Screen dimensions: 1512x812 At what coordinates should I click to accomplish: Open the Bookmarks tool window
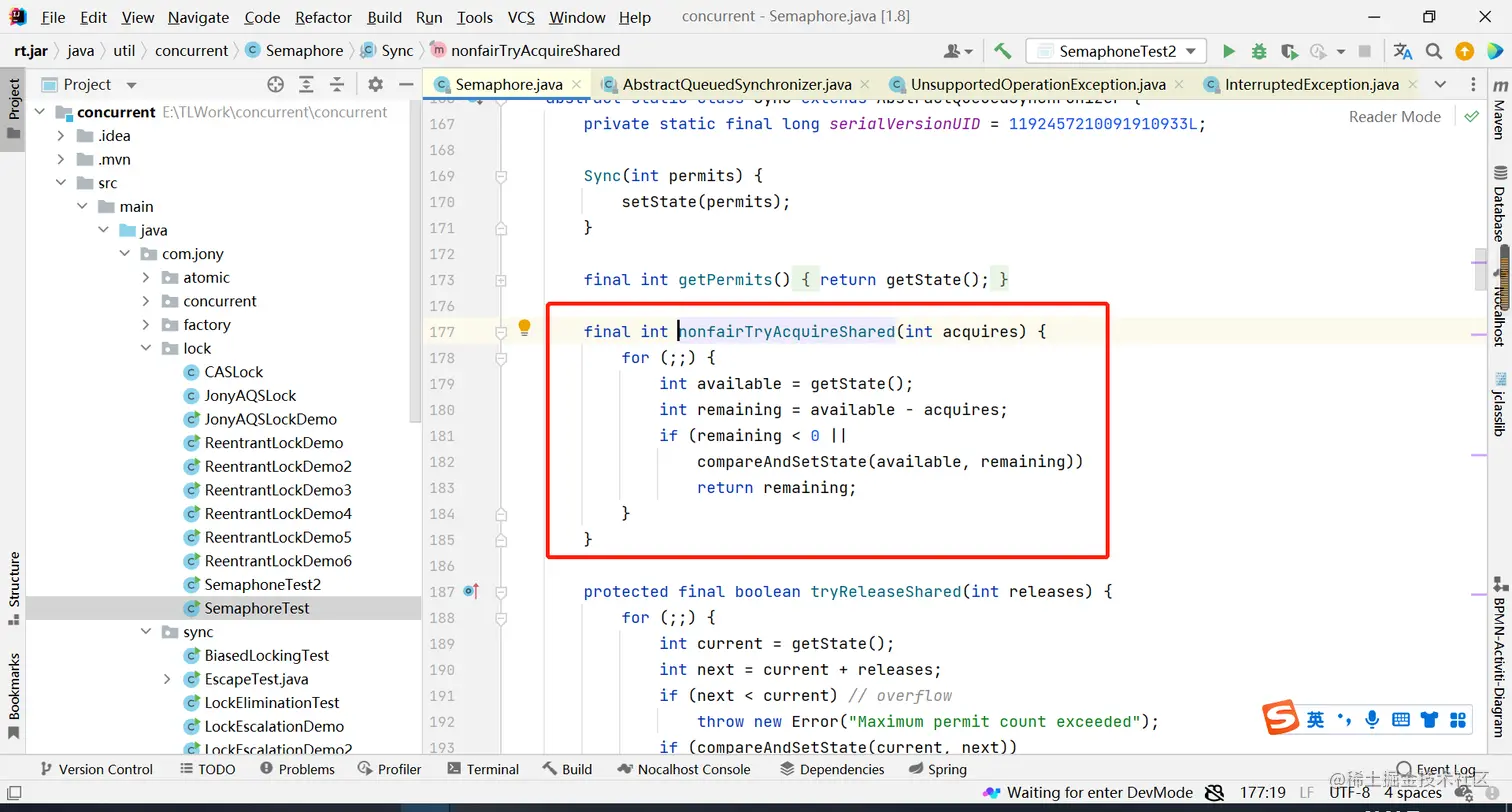(14, 696)
